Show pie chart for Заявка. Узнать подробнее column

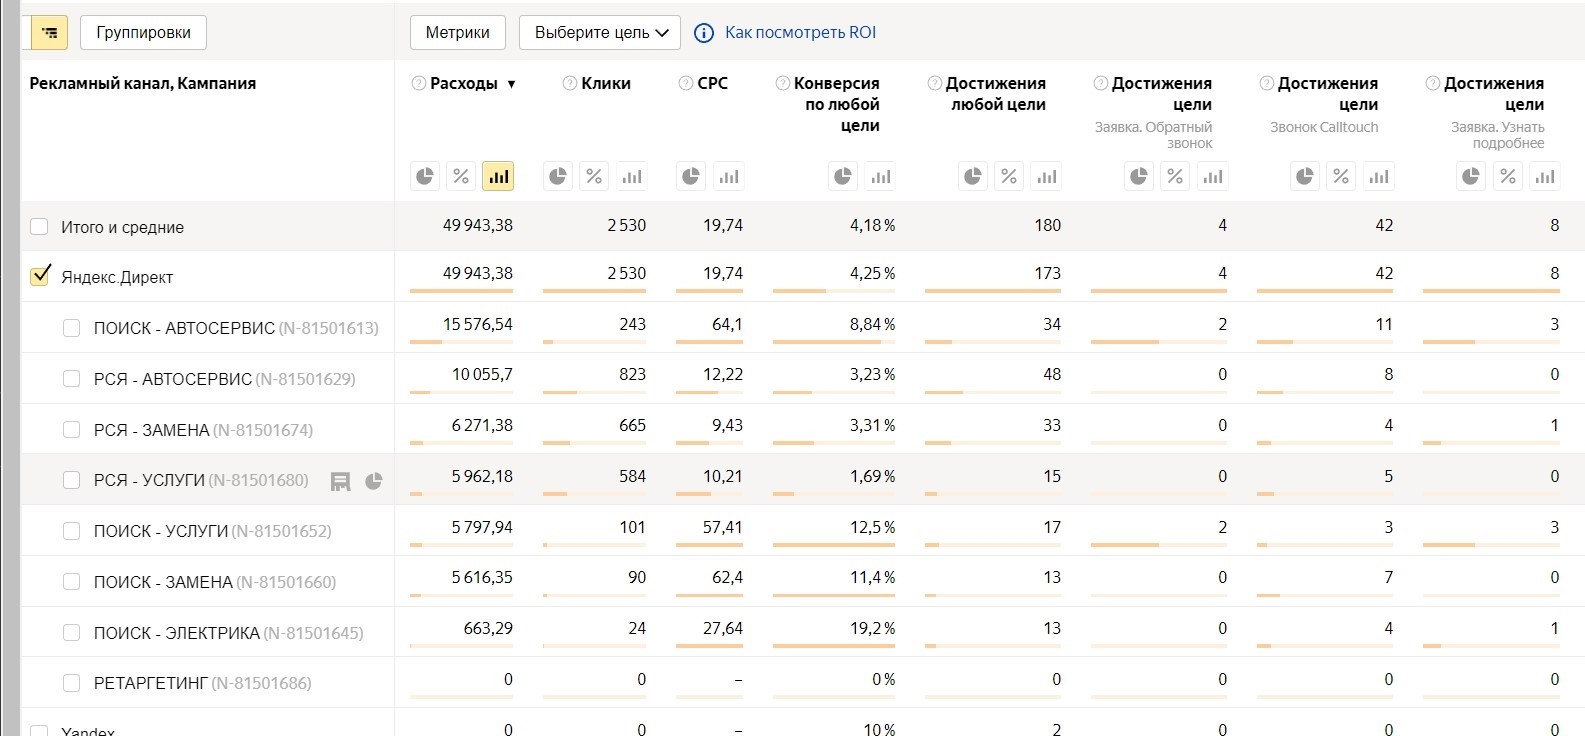click(1471, 177)
